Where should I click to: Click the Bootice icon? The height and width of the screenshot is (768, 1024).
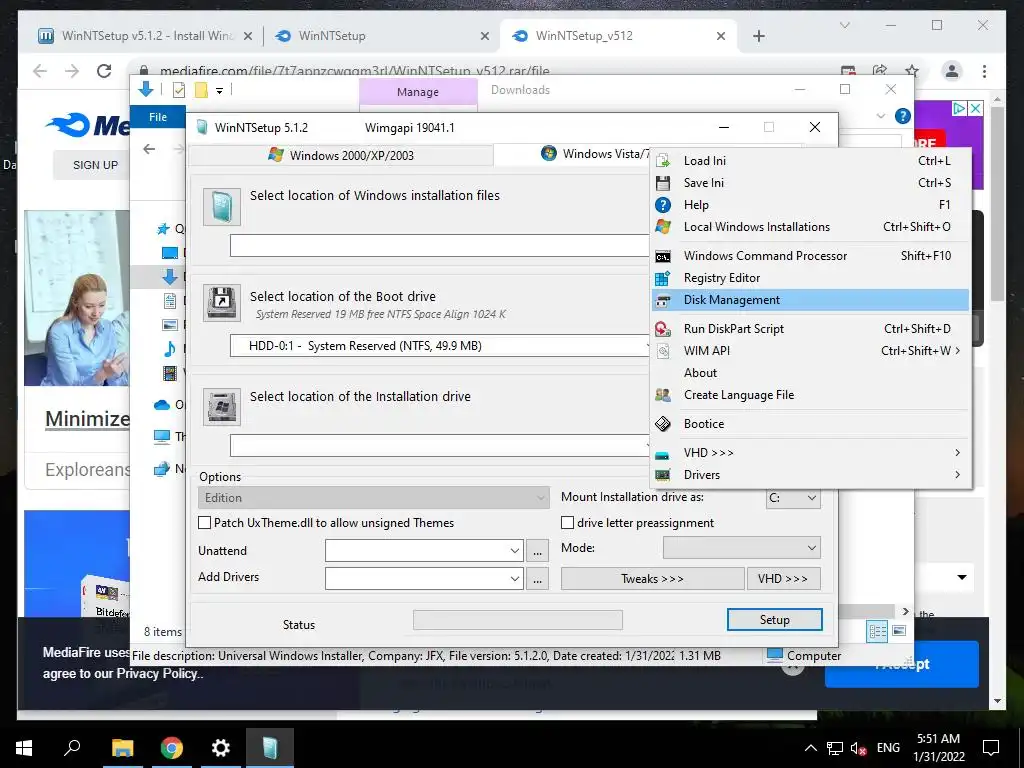[663, 424]
